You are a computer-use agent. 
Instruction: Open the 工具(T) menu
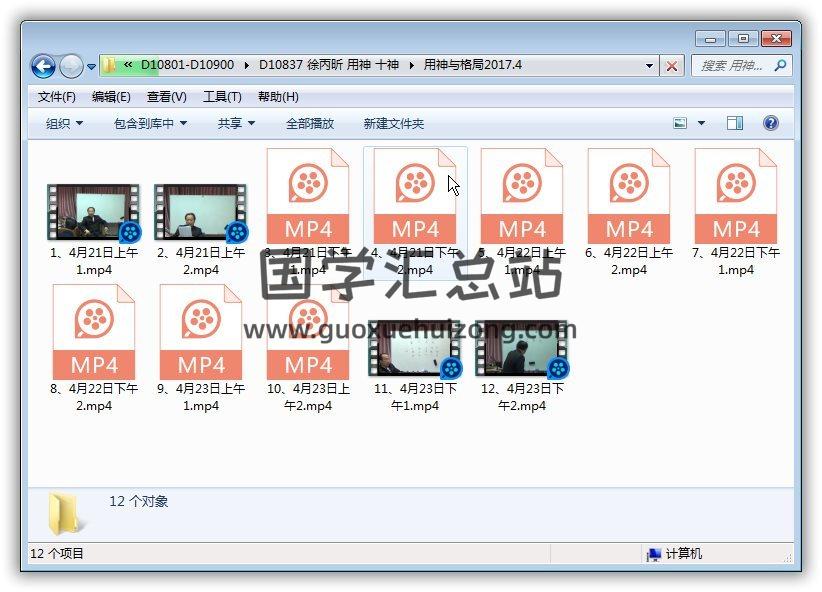click(222, 97)
